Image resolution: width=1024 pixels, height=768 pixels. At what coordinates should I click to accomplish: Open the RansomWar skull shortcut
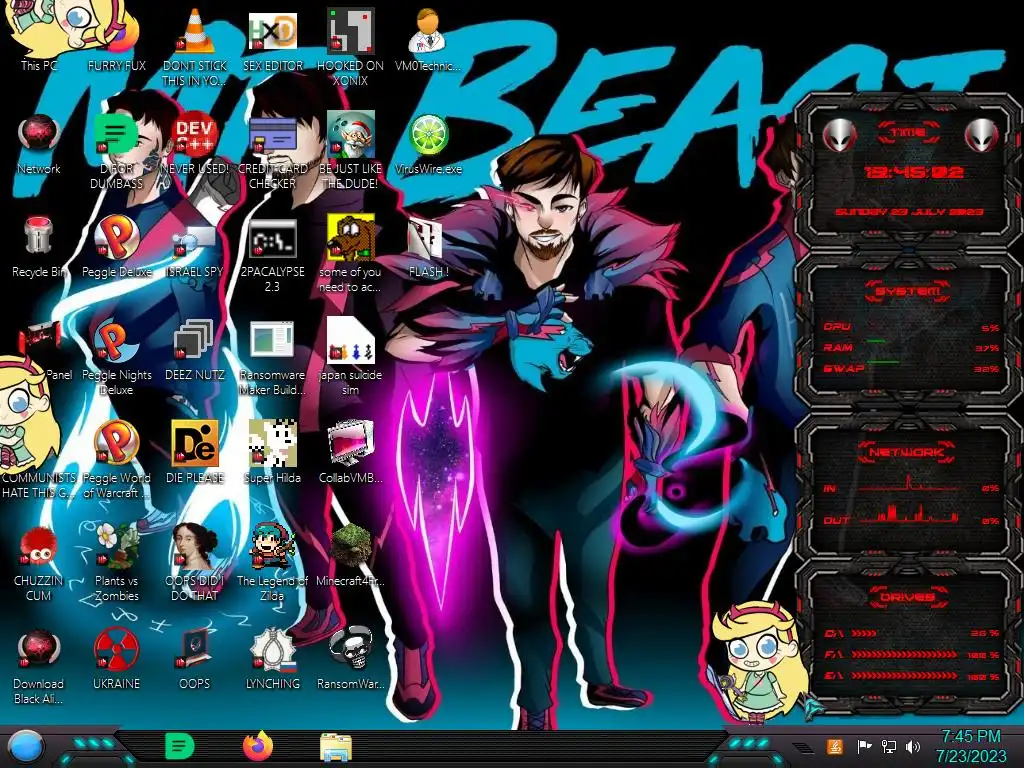(350, 649)
